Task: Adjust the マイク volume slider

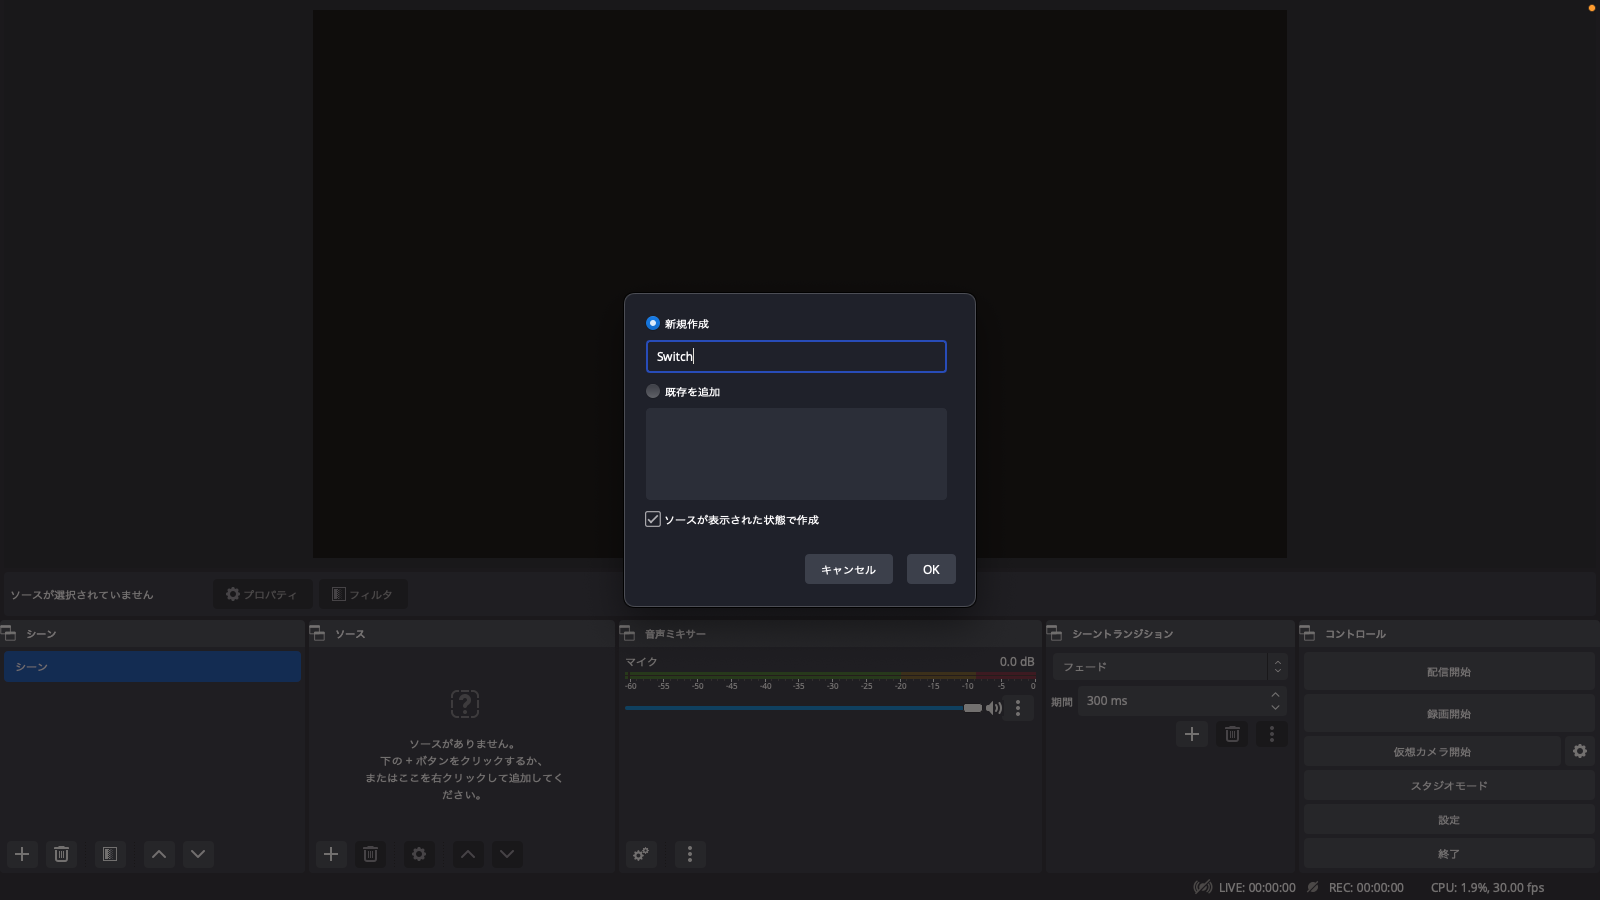Action: point(803,708)
